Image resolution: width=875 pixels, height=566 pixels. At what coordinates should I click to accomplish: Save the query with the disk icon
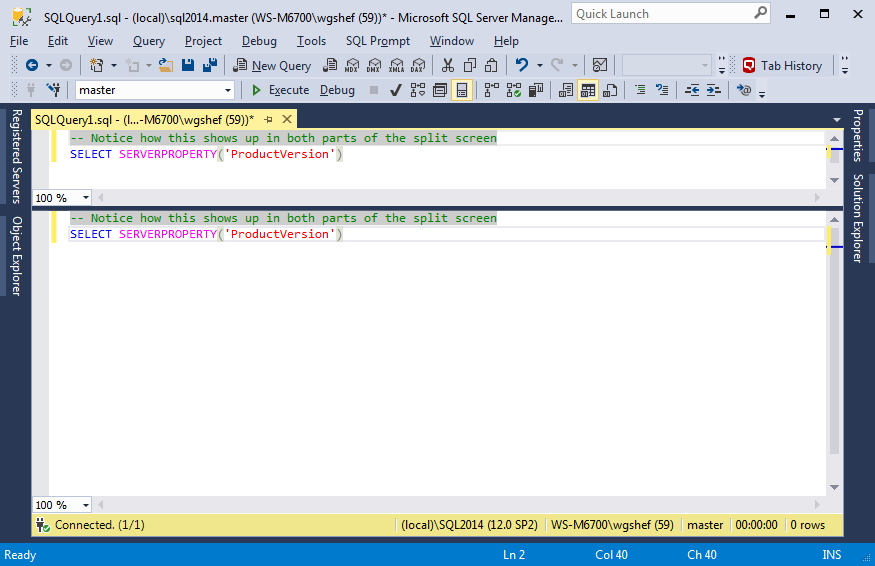[188, 65]
